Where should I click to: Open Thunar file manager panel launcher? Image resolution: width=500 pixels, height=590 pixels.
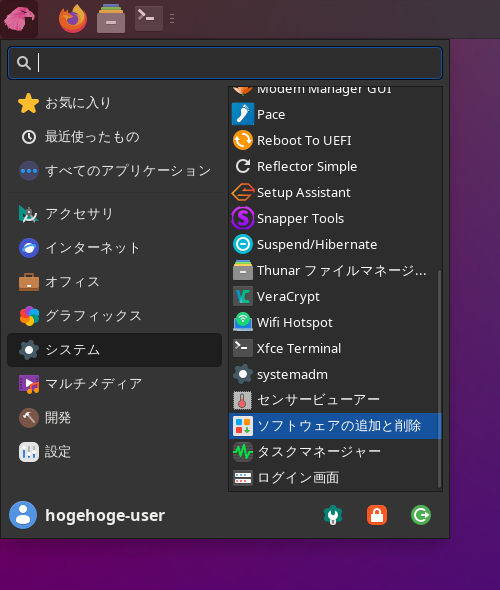pyautogui.click(x=111, y=19)
